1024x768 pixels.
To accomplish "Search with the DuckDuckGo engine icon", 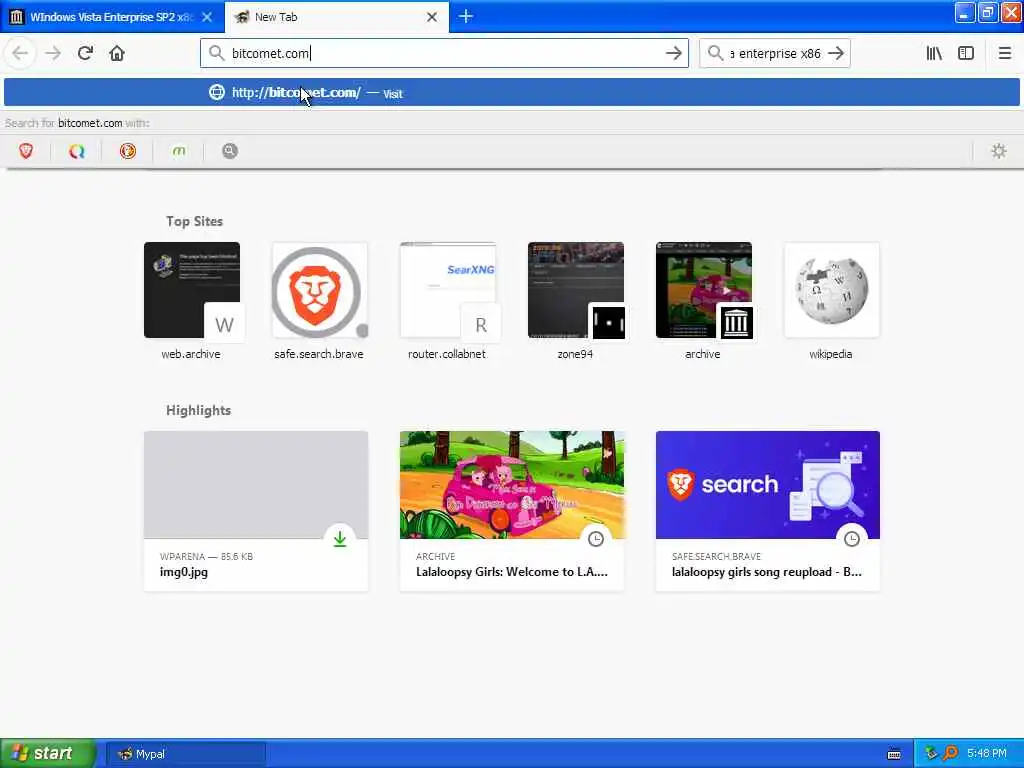I will coord(128,152).
